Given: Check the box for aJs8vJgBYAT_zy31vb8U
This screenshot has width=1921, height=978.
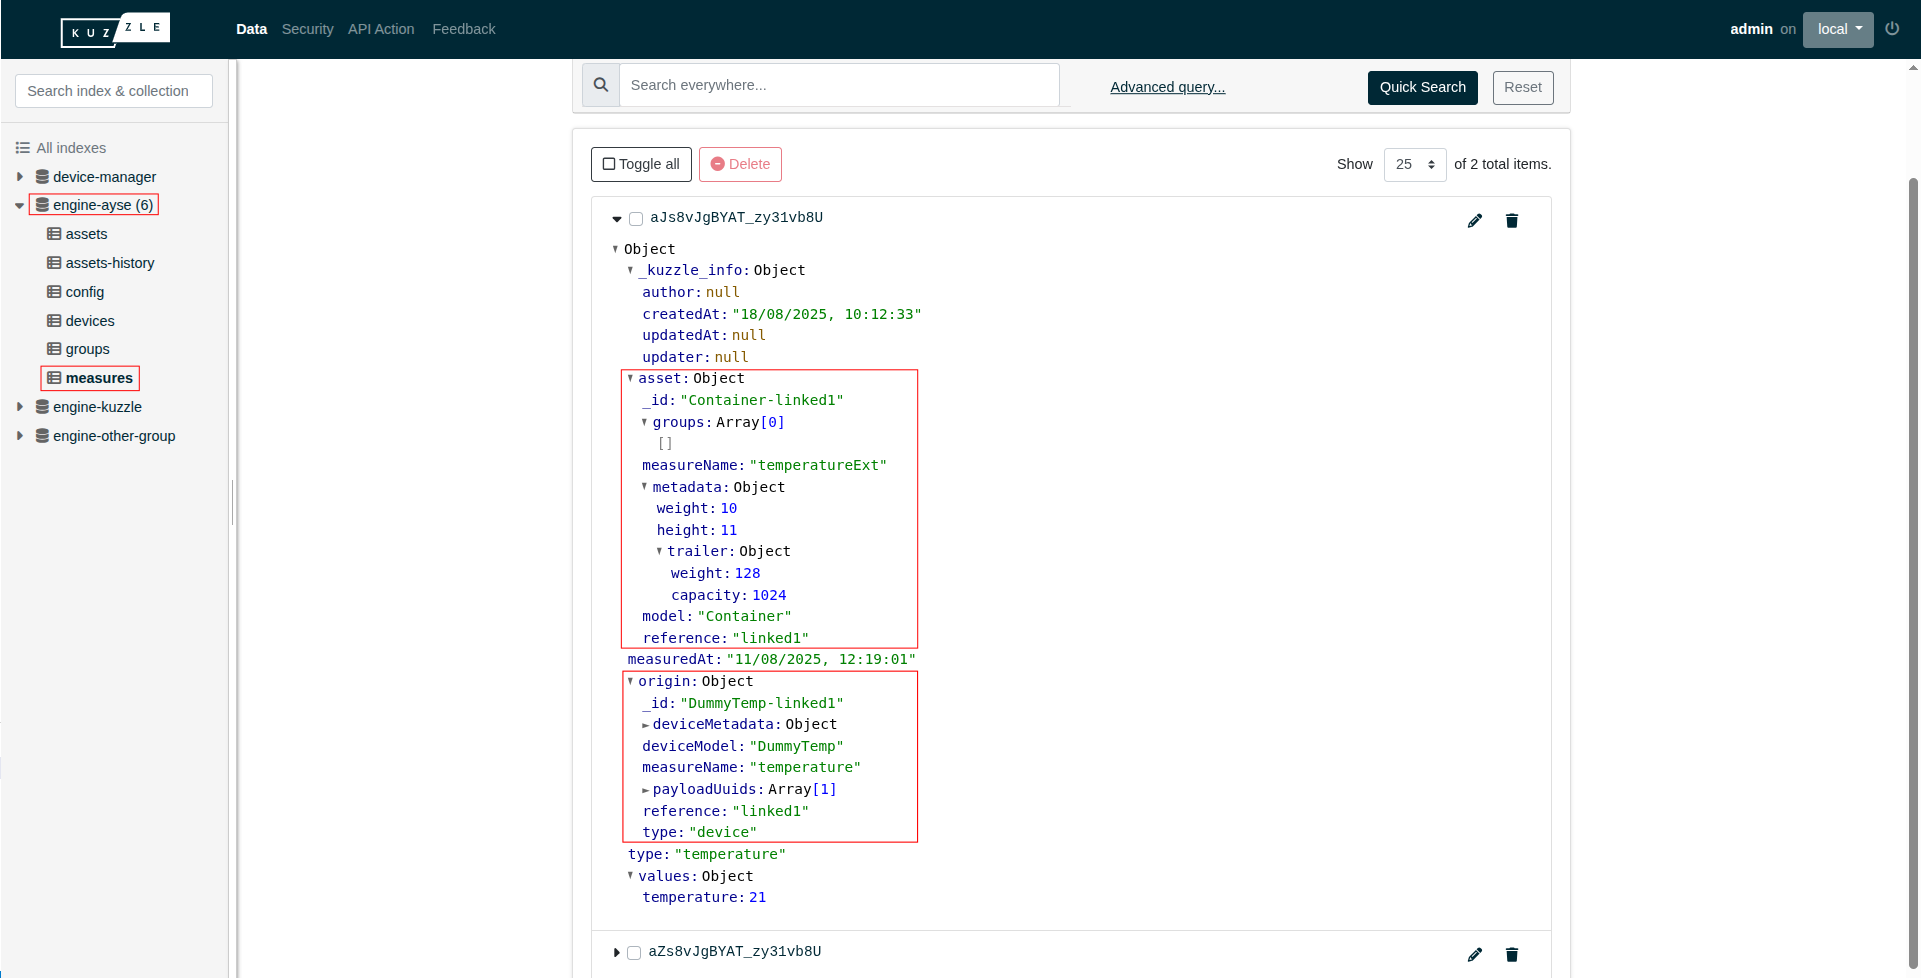Looking at the screenshot, I should coord(636,219).
